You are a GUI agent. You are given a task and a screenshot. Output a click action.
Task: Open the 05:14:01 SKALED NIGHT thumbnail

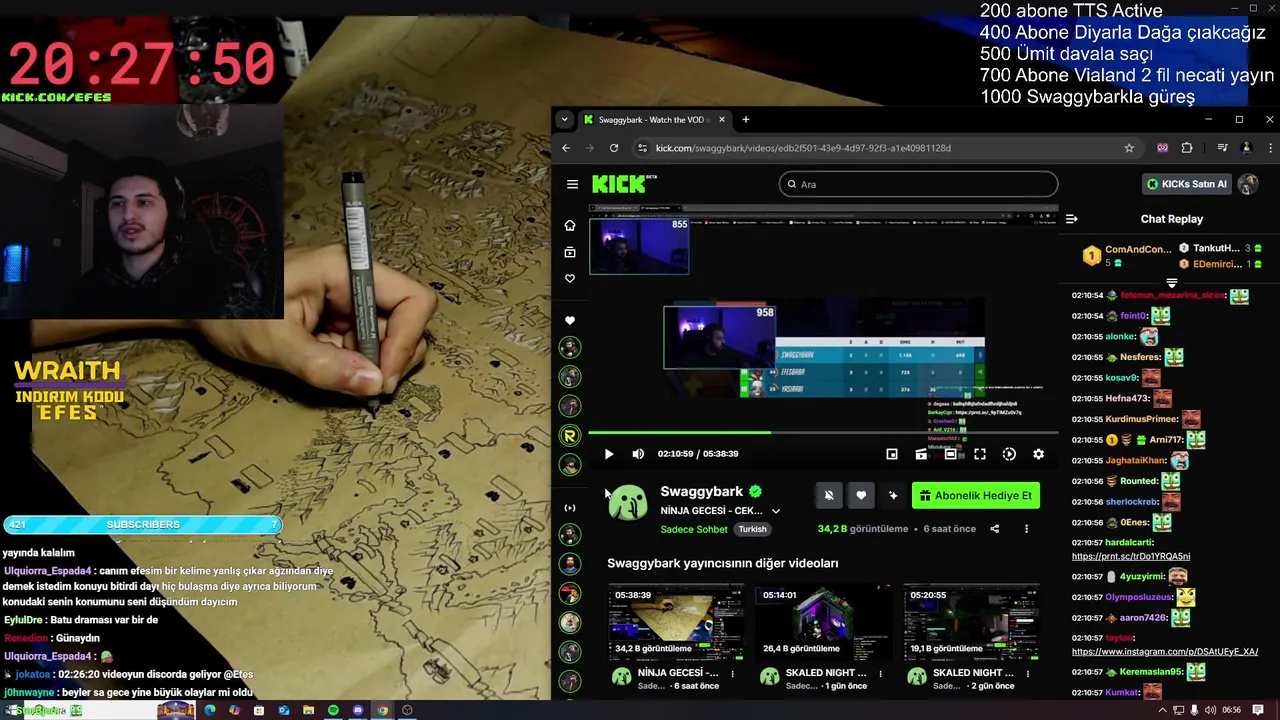[x=824, y=622]
